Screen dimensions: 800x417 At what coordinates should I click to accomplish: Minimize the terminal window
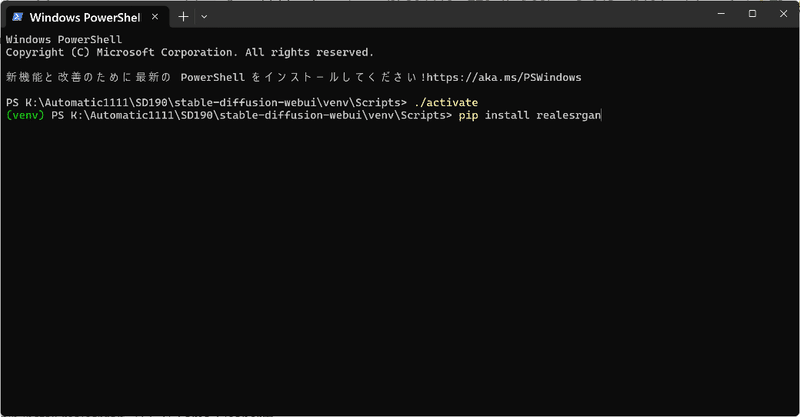click(x=721, y=14)
